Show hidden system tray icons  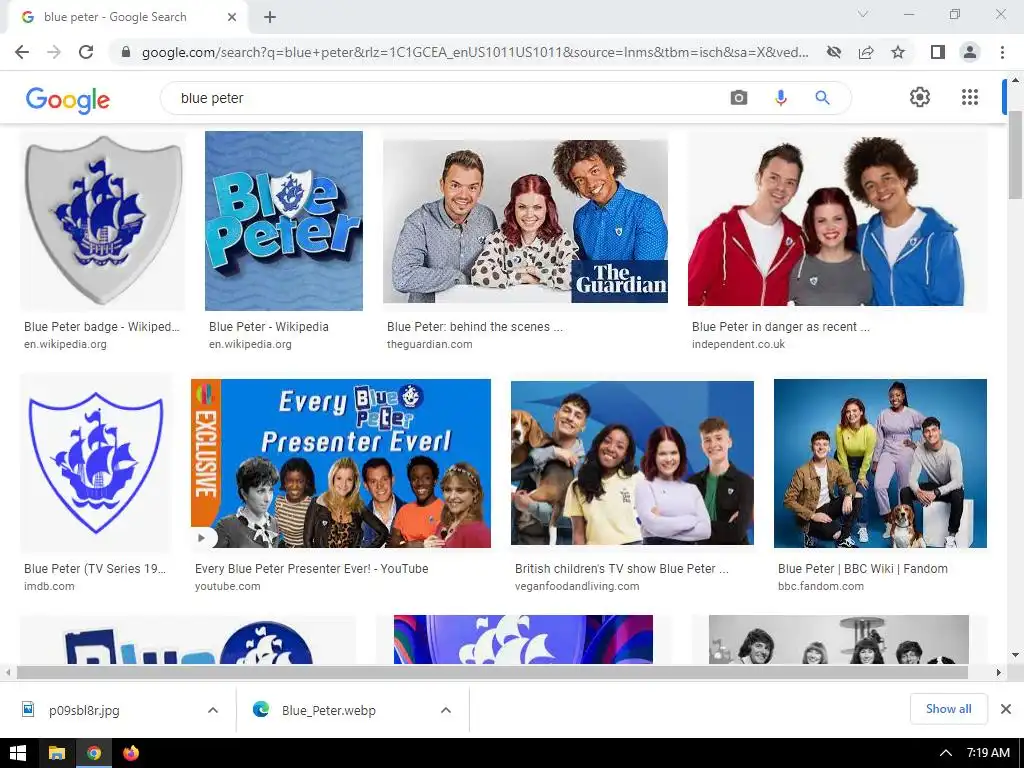pos(945,753)
